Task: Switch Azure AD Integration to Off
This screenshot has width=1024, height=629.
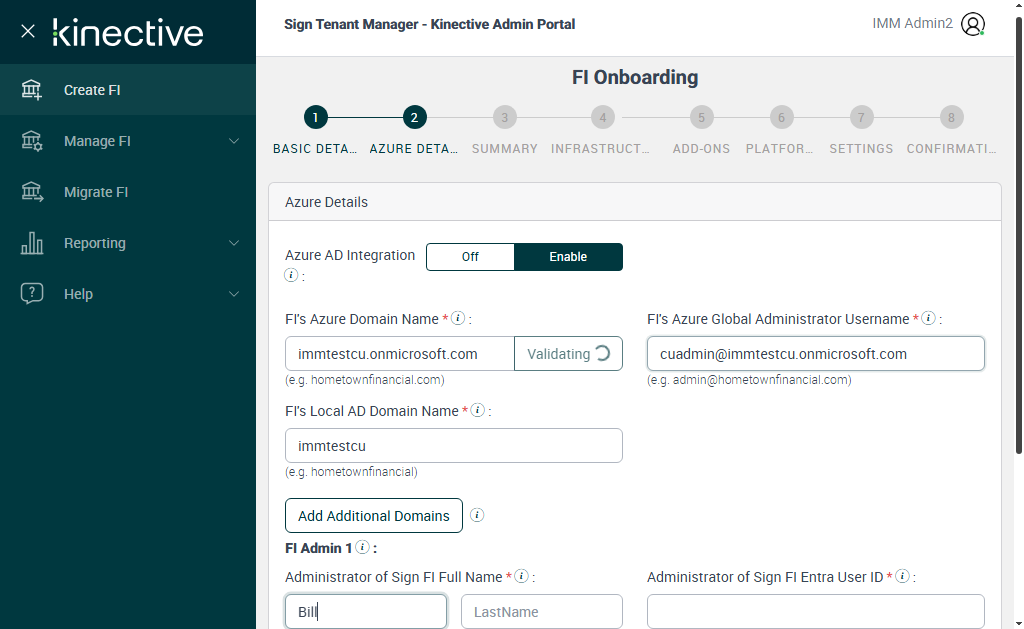Action: [x=470, y=257]
